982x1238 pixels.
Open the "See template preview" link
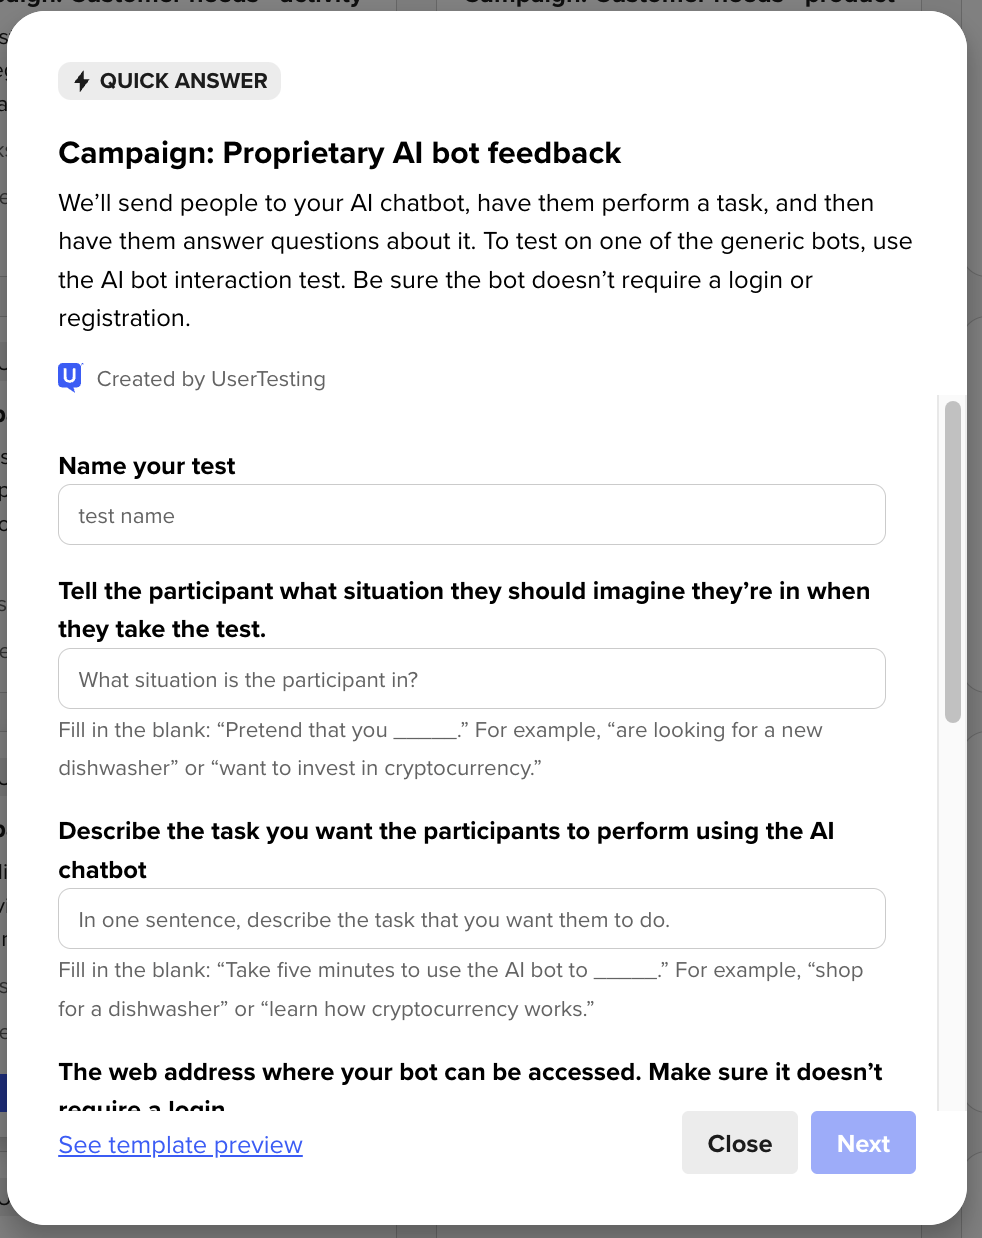pyautogui.click(x=180, y=1145)
